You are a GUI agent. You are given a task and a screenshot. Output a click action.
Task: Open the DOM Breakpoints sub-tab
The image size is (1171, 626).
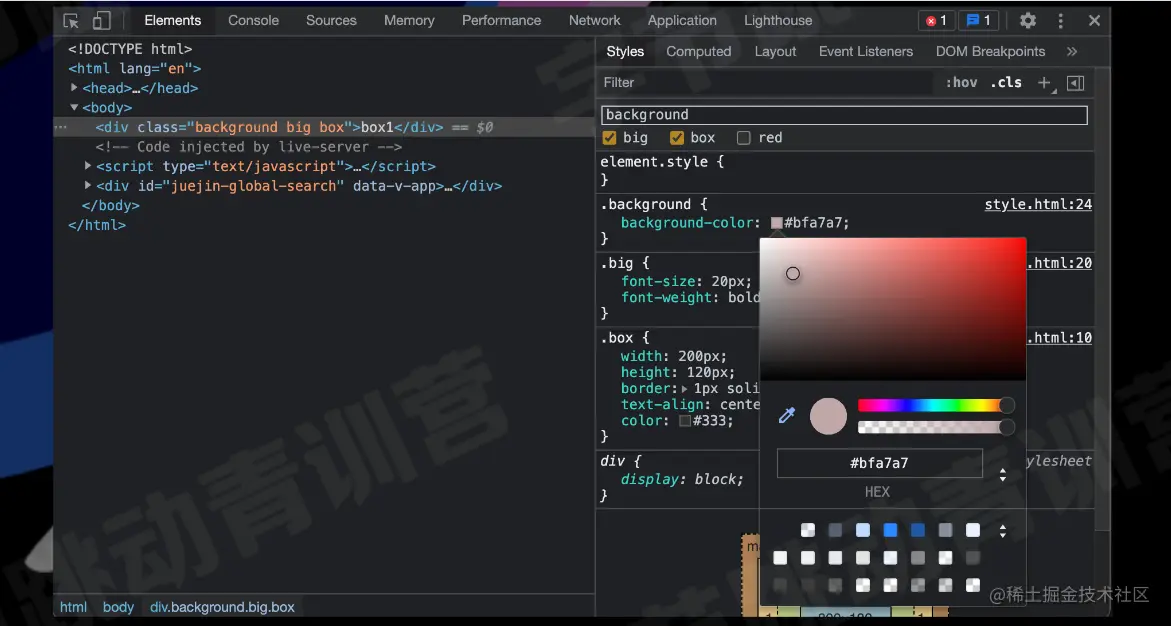pos(990,52)
